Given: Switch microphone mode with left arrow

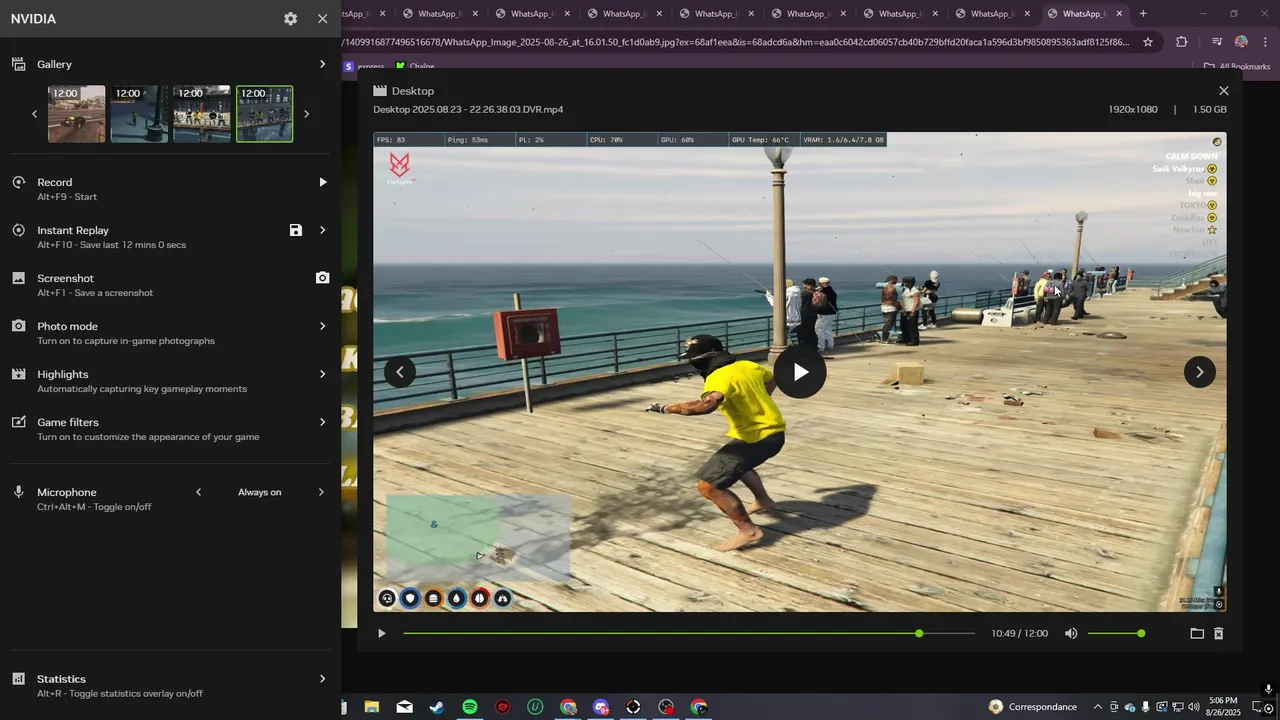Looking at the screenshot, I should 198,492.
